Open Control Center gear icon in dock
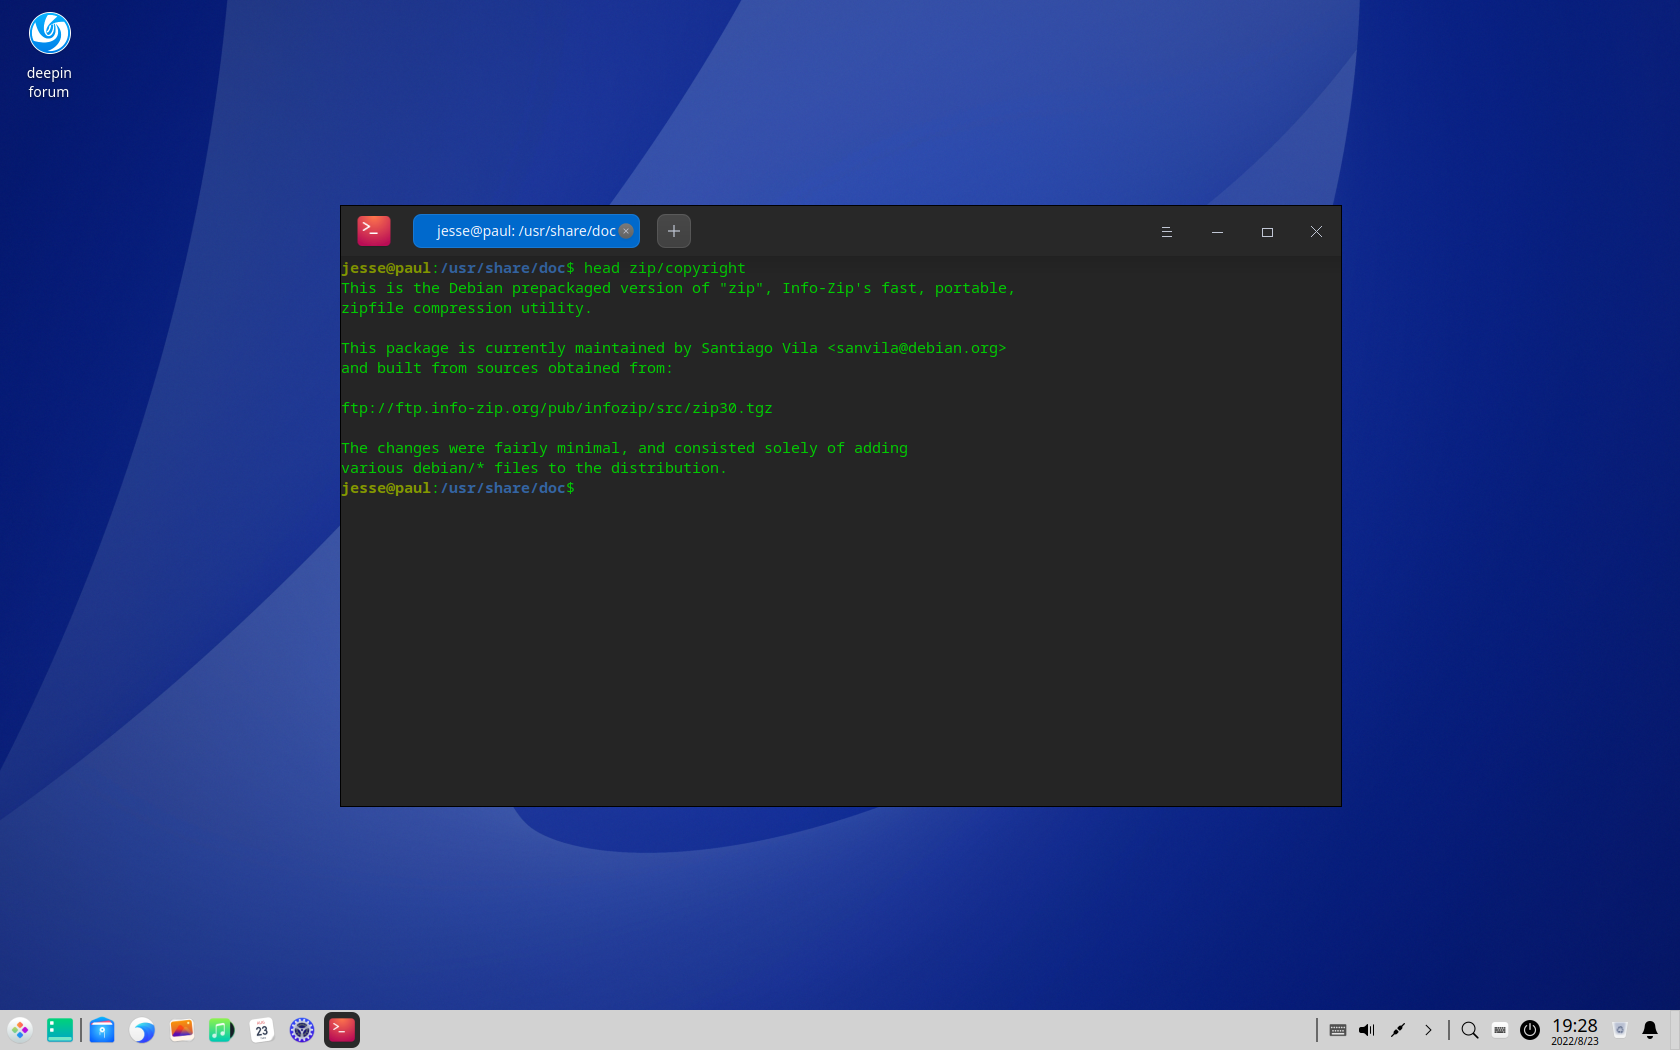 [x=302, y=1030]
